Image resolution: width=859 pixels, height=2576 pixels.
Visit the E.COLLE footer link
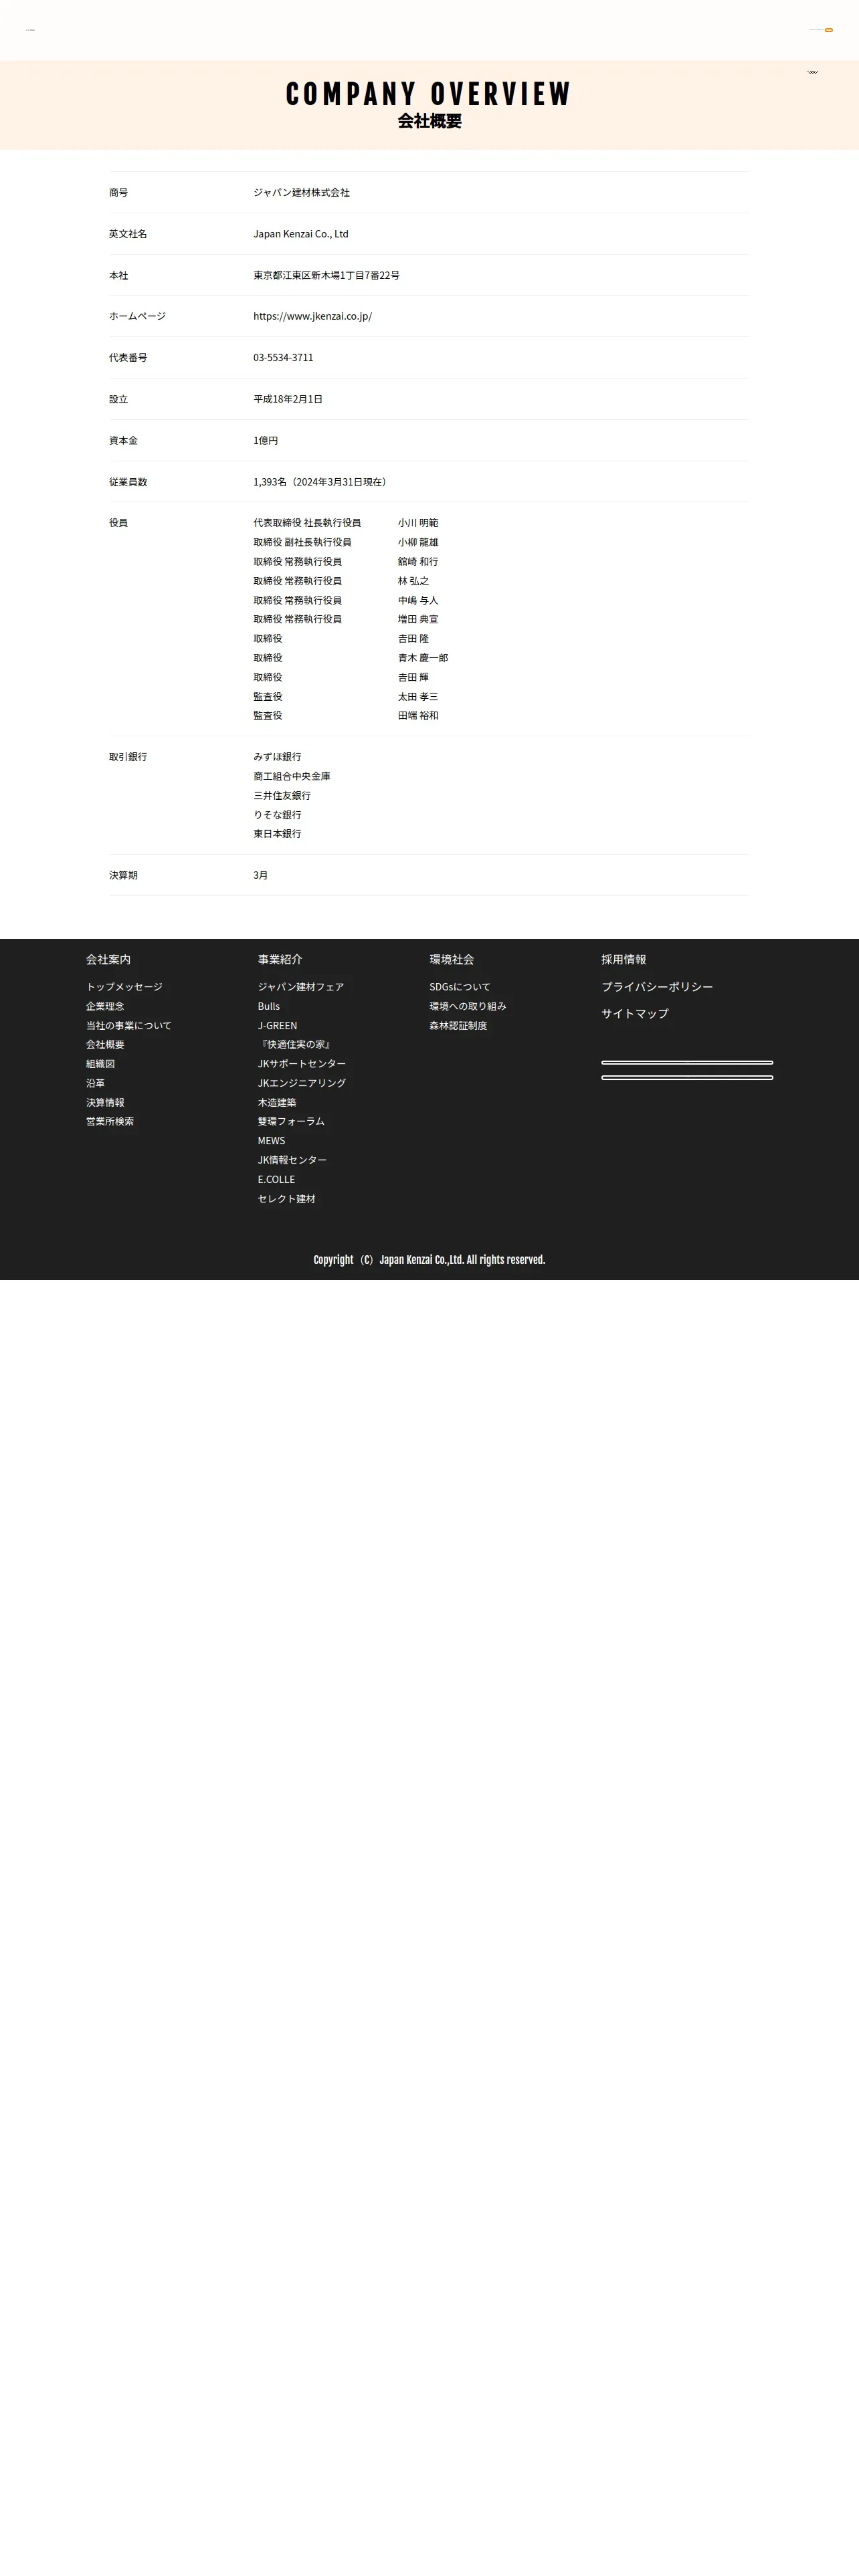coord(276,1179)
